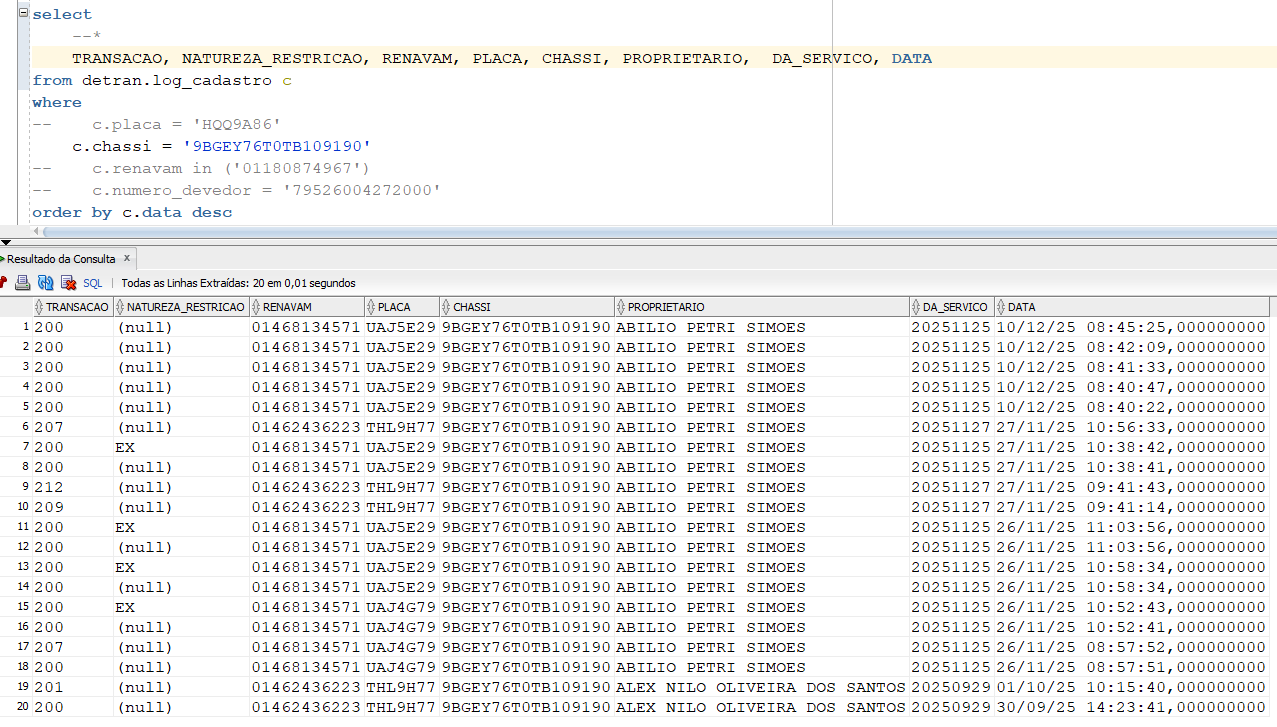Click the print icon in results toolbar
Screen dimensions: 1277x727
click(22, 283)
